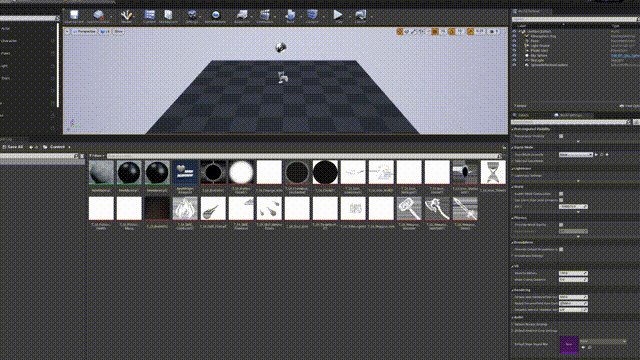640x360 pixels.
Task: Select the hourglass texture thumbnail
Action: pyautogui.click(x=493, y=172)
